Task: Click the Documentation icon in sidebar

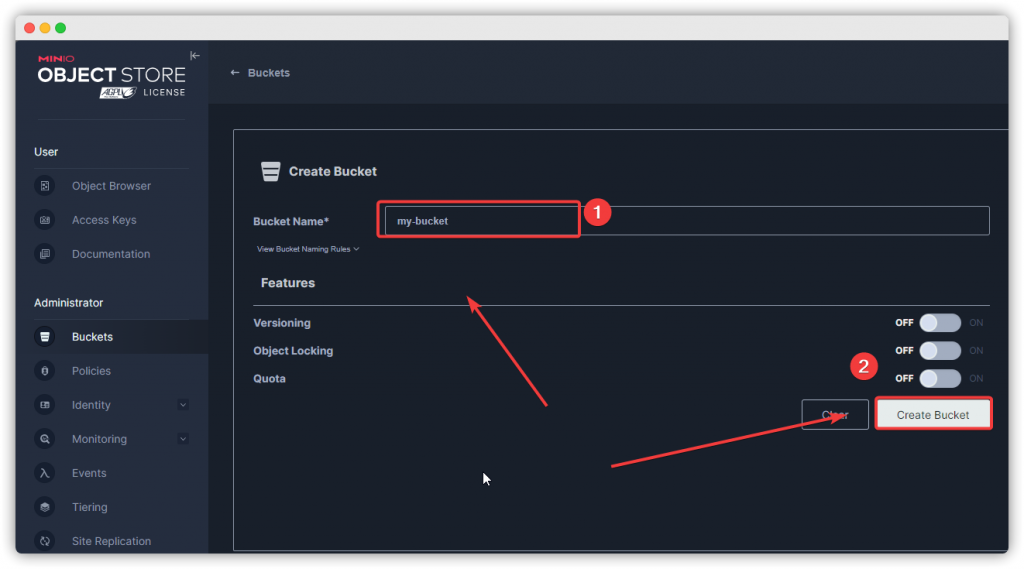Action: [x=45, y=254]
